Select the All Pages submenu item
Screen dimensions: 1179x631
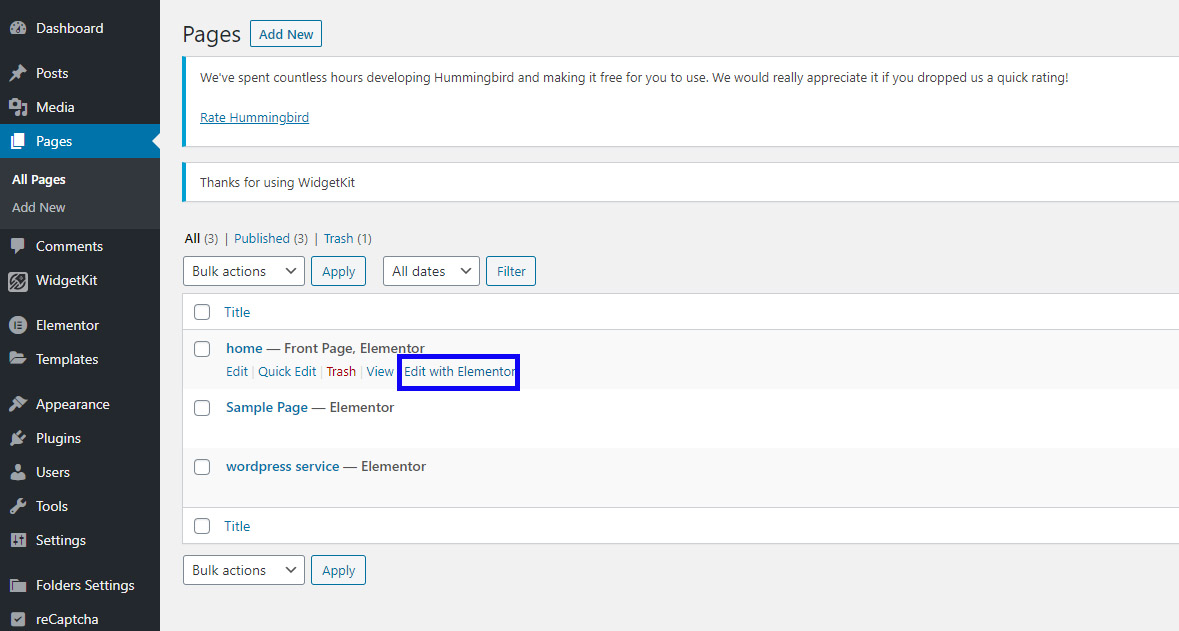coord(38,180)
